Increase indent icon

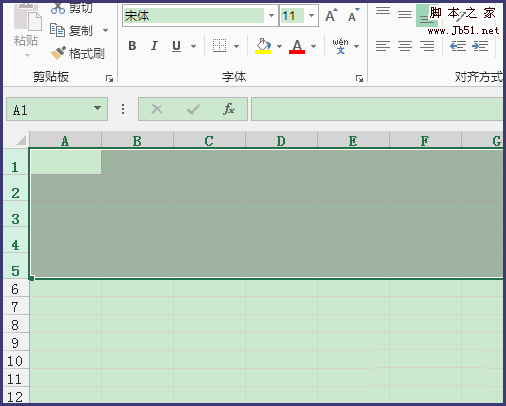480,46
